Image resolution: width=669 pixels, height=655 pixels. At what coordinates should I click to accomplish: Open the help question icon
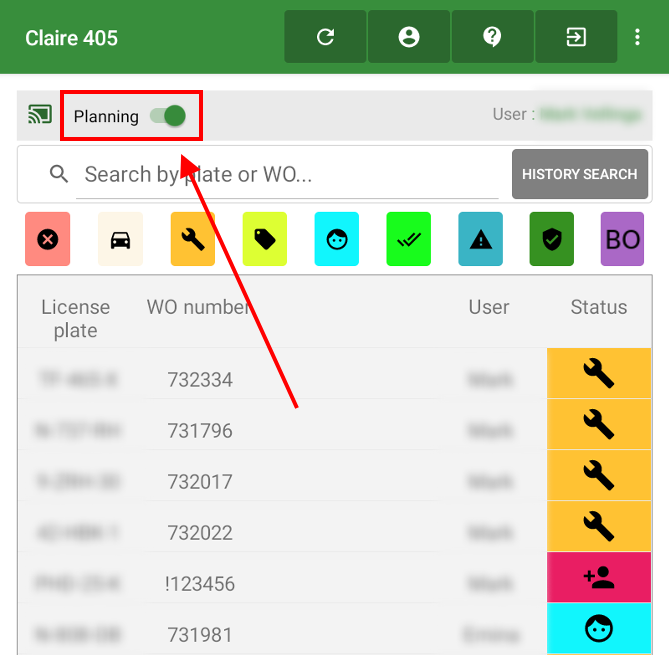click(492, 37)
